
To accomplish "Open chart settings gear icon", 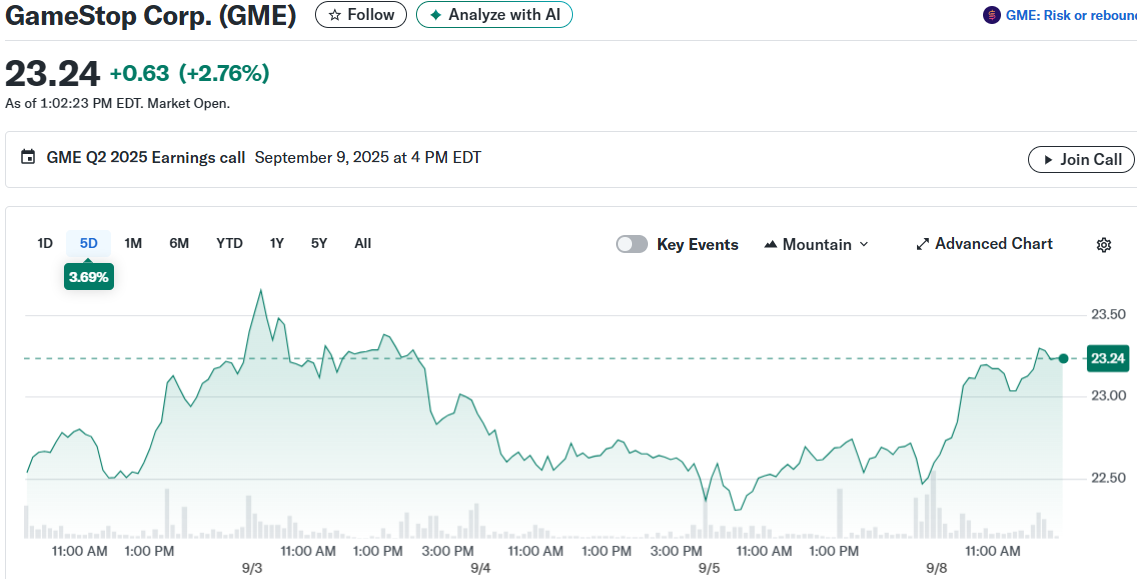I will pos(1104,245).
